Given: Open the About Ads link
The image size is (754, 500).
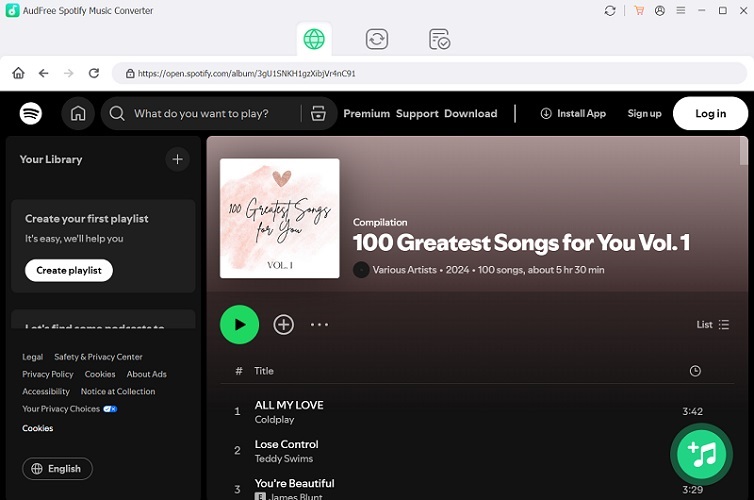Looking at the screenshot, I should coord(147,374).
